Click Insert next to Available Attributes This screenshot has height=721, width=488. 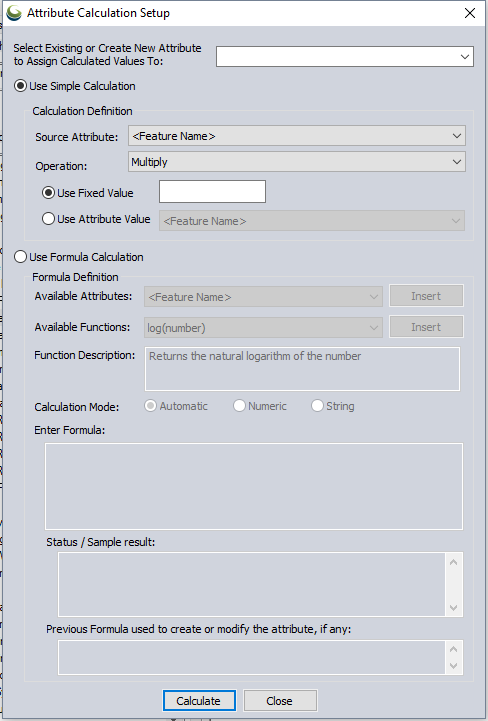426,296
